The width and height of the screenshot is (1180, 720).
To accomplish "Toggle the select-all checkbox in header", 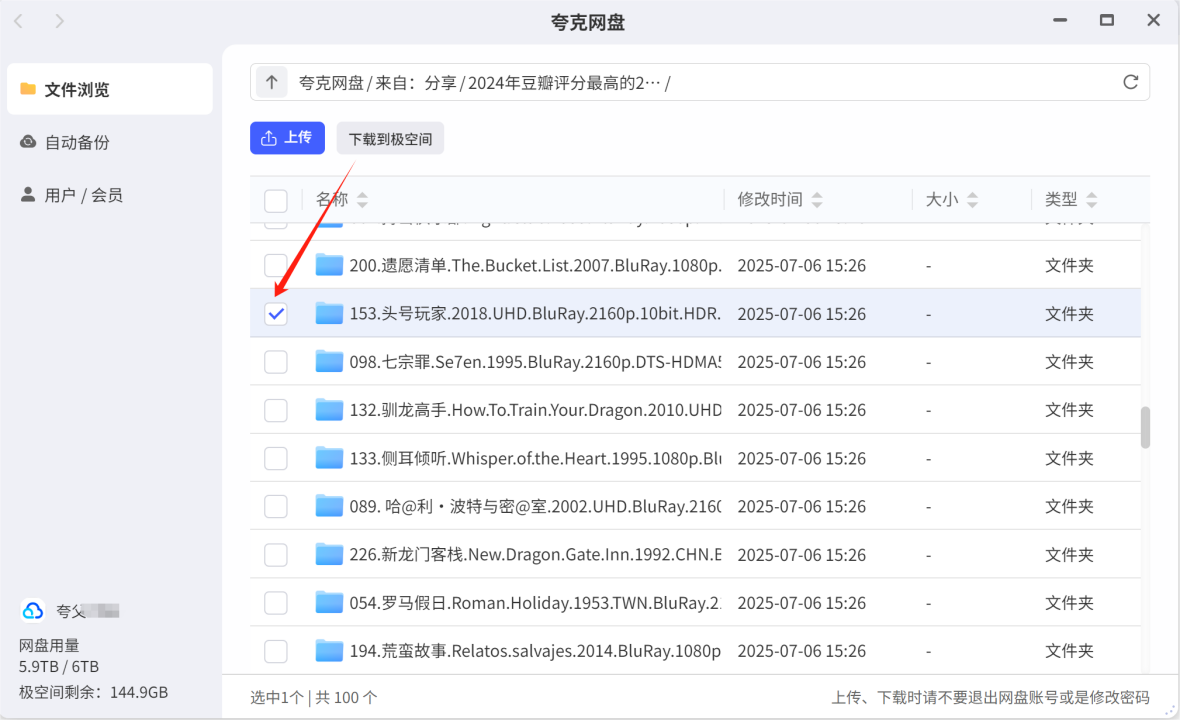I will 276,200.
